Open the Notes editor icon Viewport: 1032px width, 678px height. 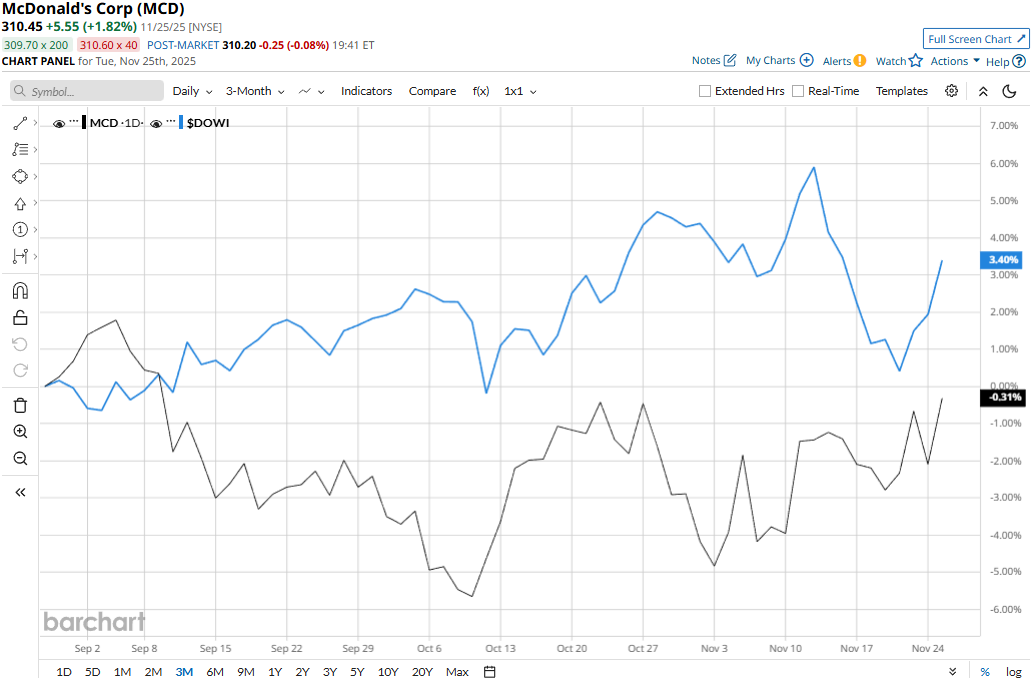pyautogui.click(x=729, y=61)
